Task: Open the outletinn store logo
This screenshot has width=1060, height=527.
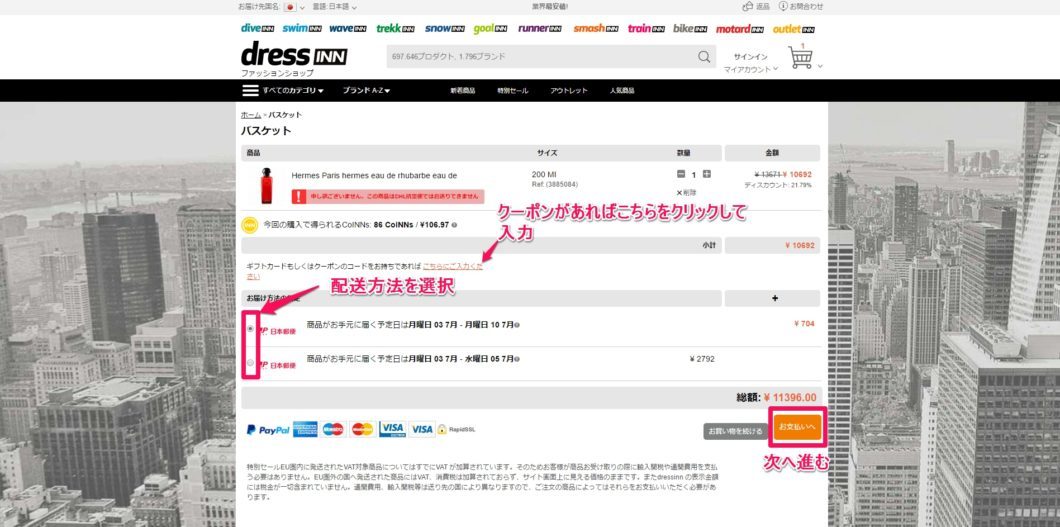Action: tap(794, 28)
